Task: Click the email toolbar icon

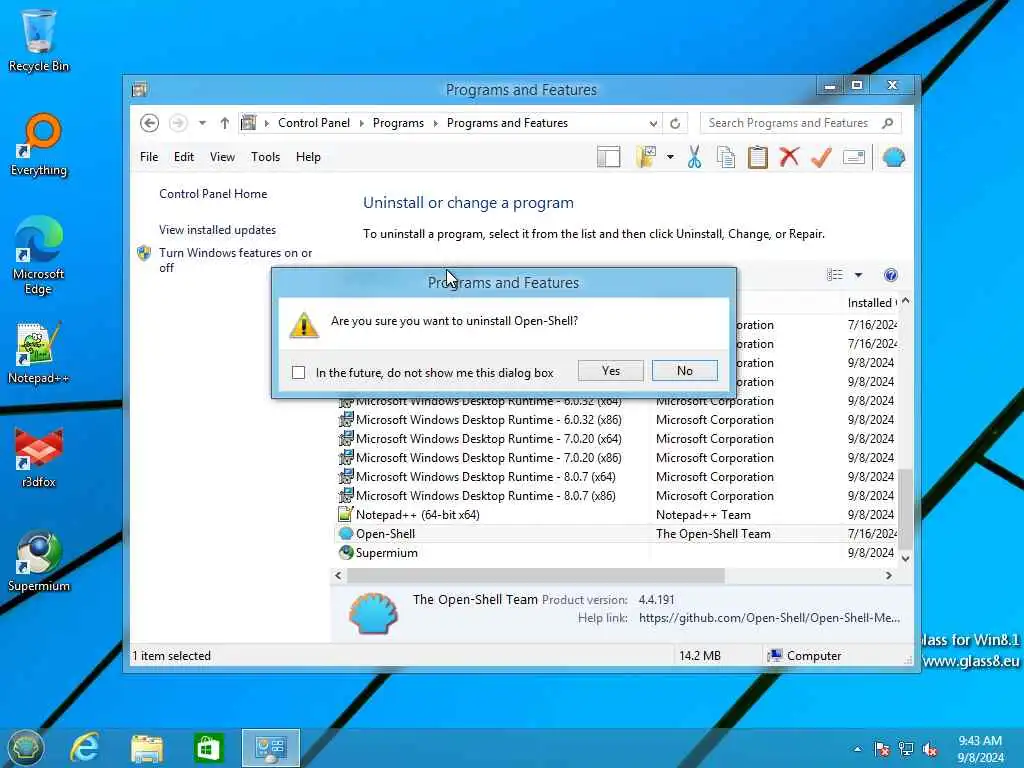Action: 854,157
